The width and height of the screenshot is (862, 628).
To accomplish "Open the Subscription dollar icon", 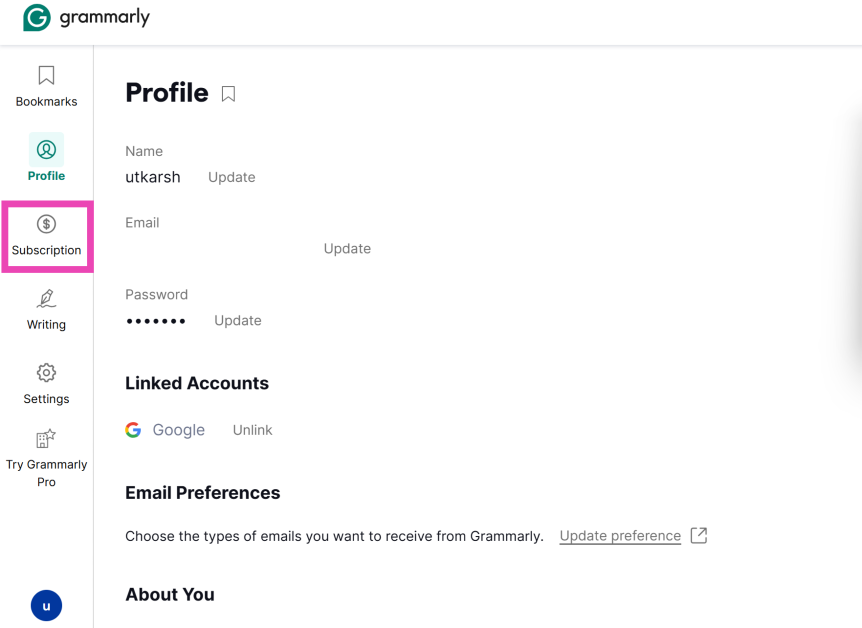I will pos(46,224).
